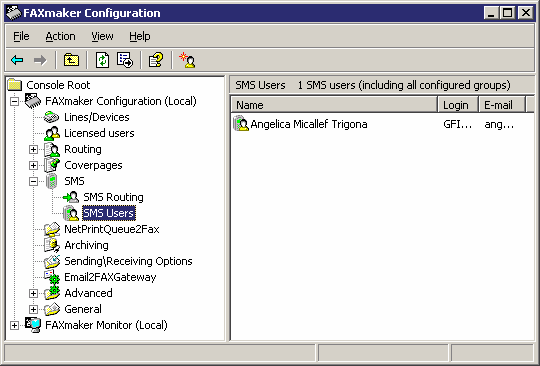Select the highlighted SMS Users label

[108, 213]
